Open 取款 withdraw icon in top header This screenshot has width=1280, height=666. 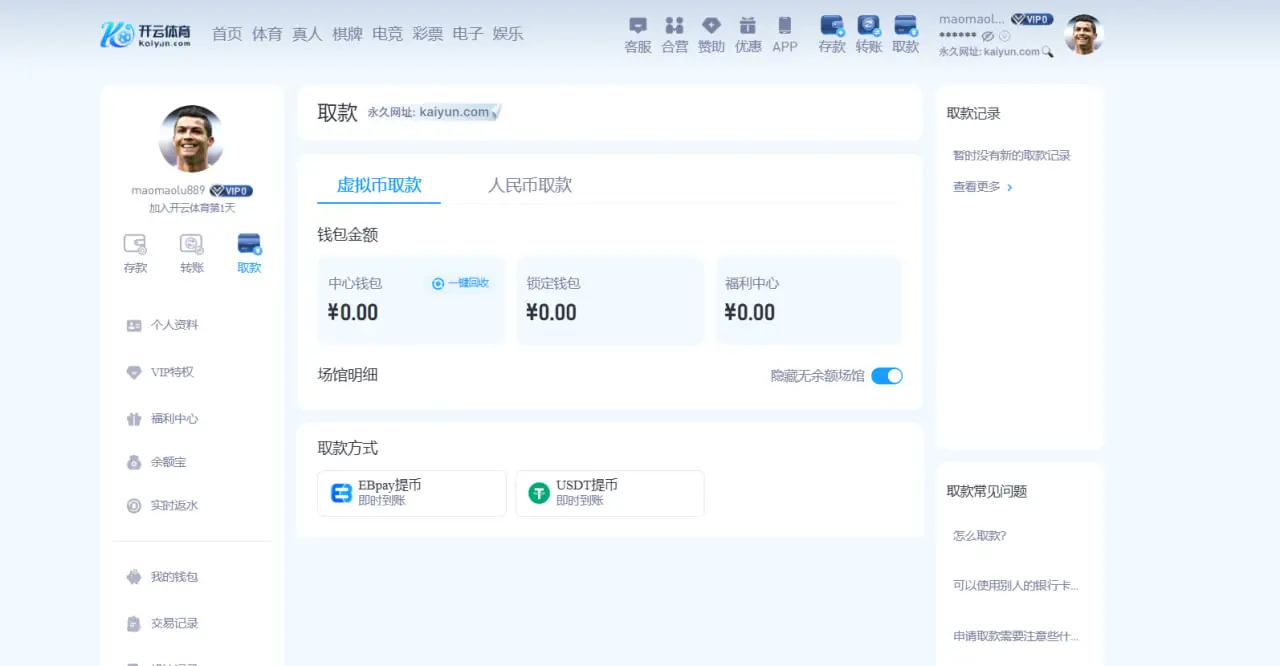tap(906, 35)
